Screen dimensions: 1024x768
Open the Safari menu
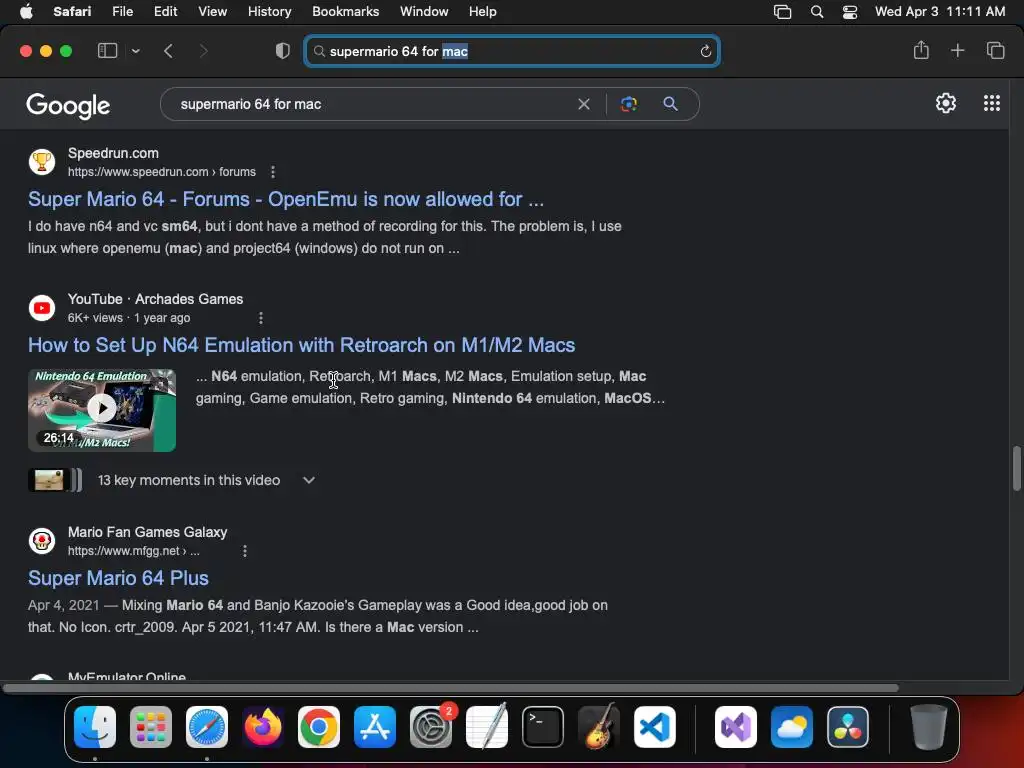pyautogui.click(x=72, y=12)
